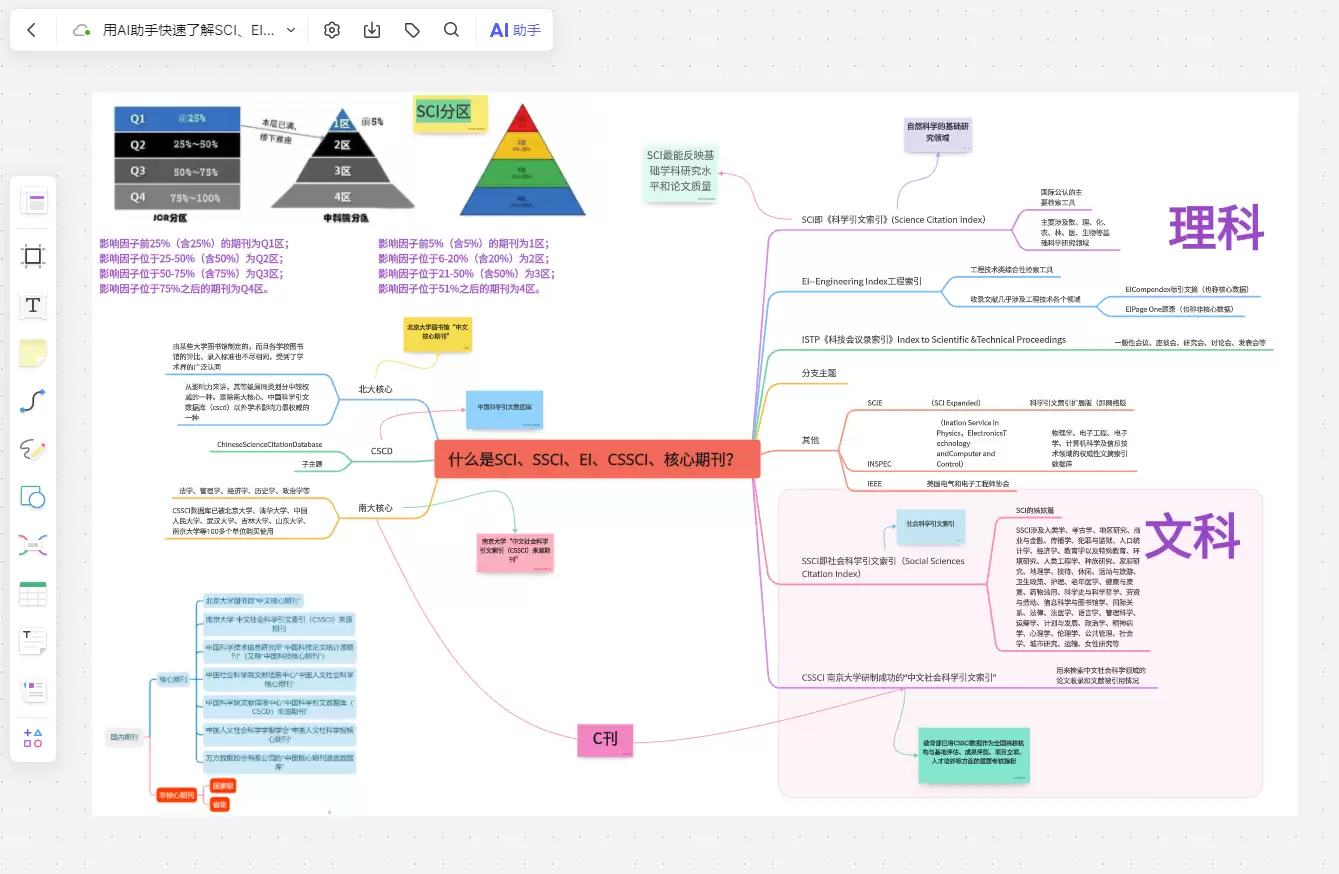The height and width of the screenshot is (874, 1339).
Task: Select the central red topic node
Action: pyautogui.click(x=597, y=459)
